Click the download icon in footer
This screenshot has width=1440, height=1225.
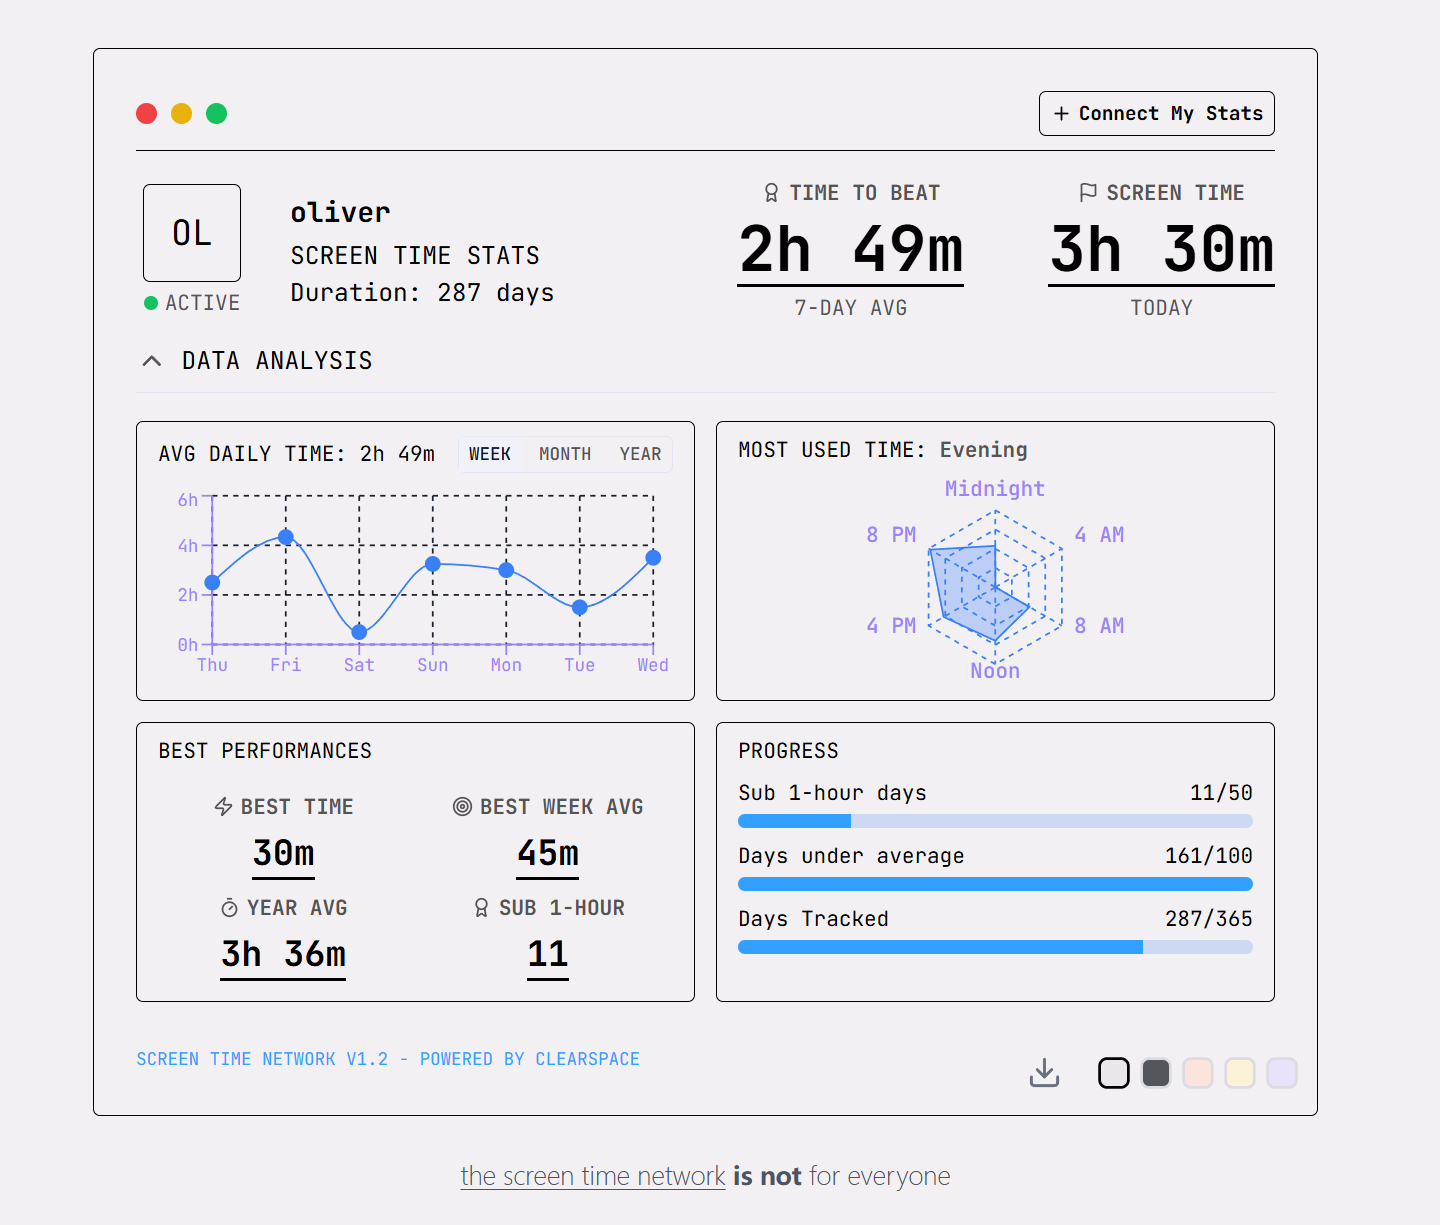pos(1044,1072)
